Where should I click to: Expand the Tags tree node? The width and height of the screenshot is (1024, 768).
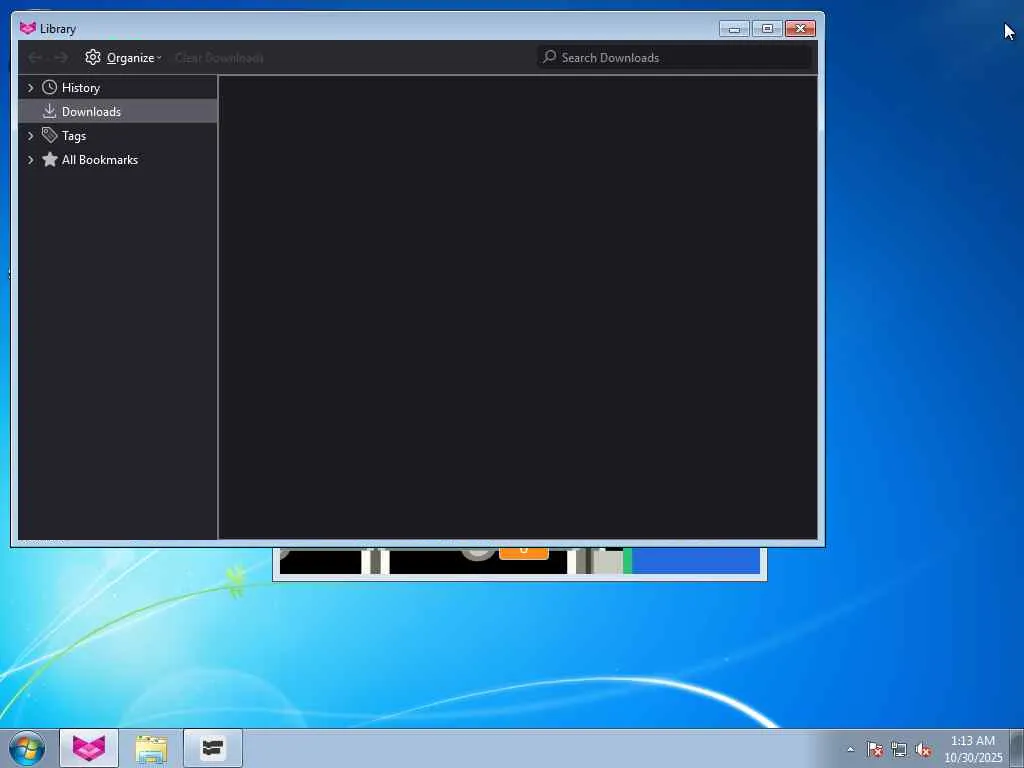(x=30, y=136)
